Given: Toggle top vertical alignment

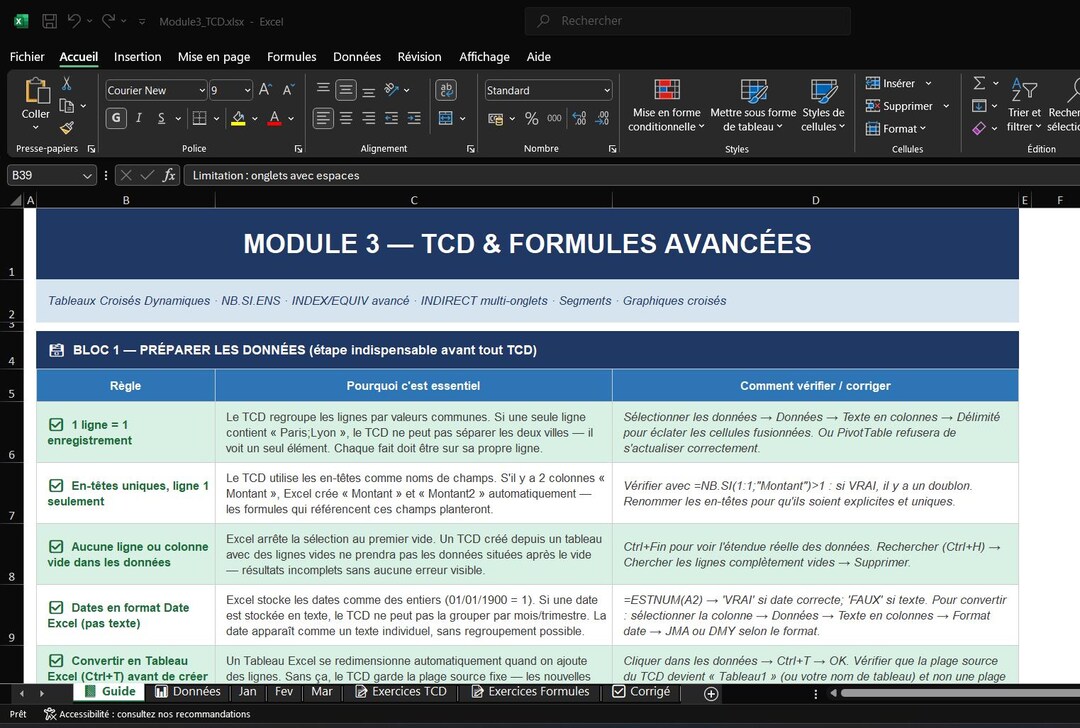Looking at the screenshot, I should coord(323,90).
